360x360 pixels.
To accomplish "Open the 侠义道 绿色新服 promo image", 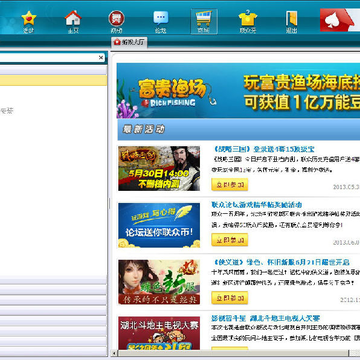I will pyautogui.click(x=159, y=282).
